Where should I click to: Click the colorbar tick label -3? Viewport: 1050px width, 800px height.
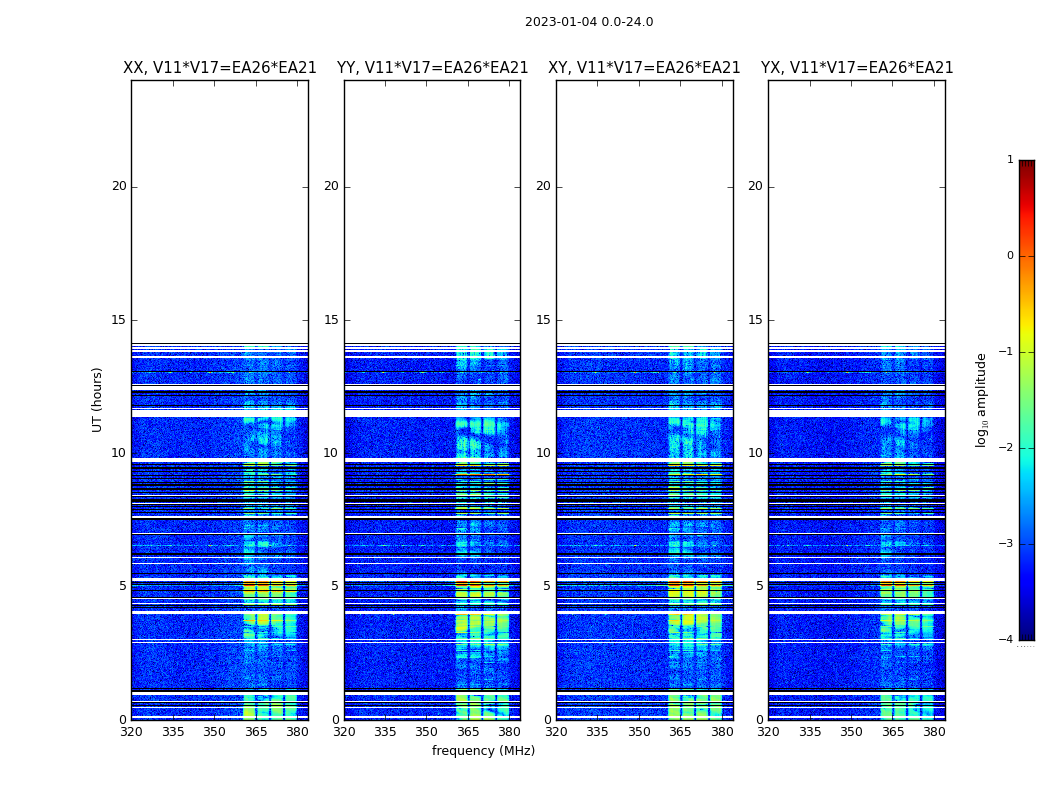[x=1006, y=543]
